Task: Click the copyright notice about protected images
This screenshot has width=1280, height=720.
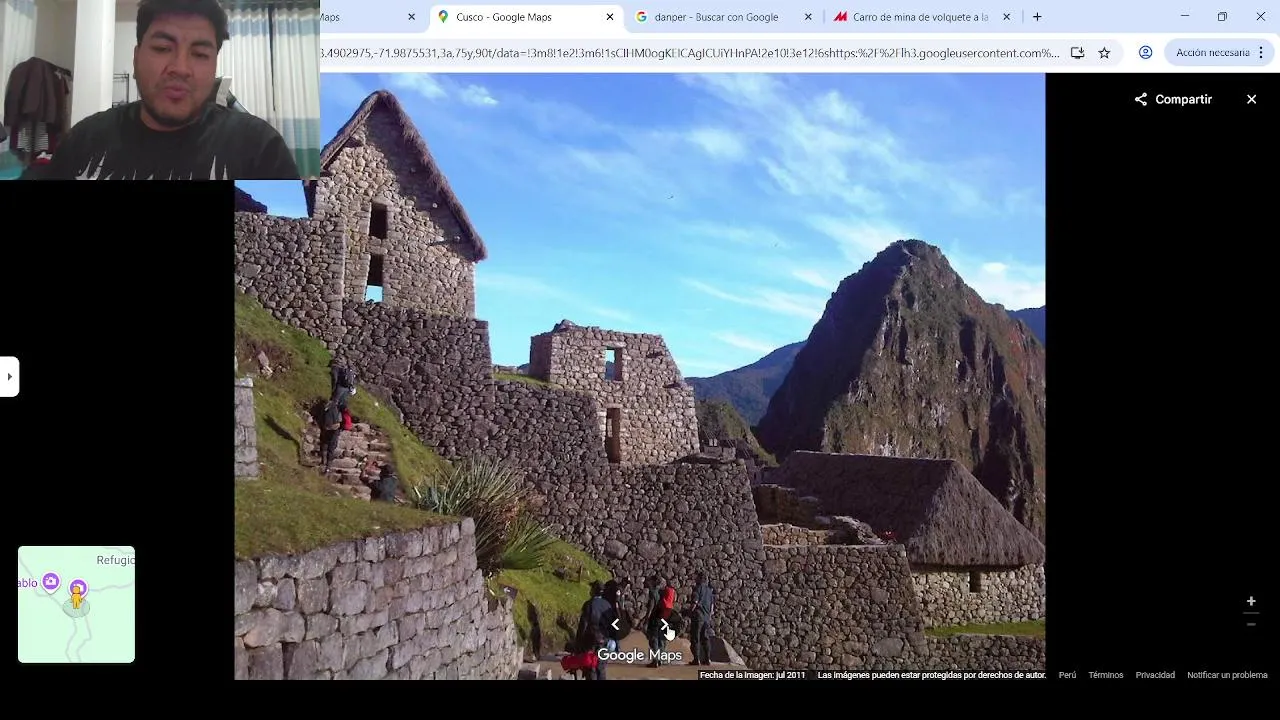Action: click(931, 675)
